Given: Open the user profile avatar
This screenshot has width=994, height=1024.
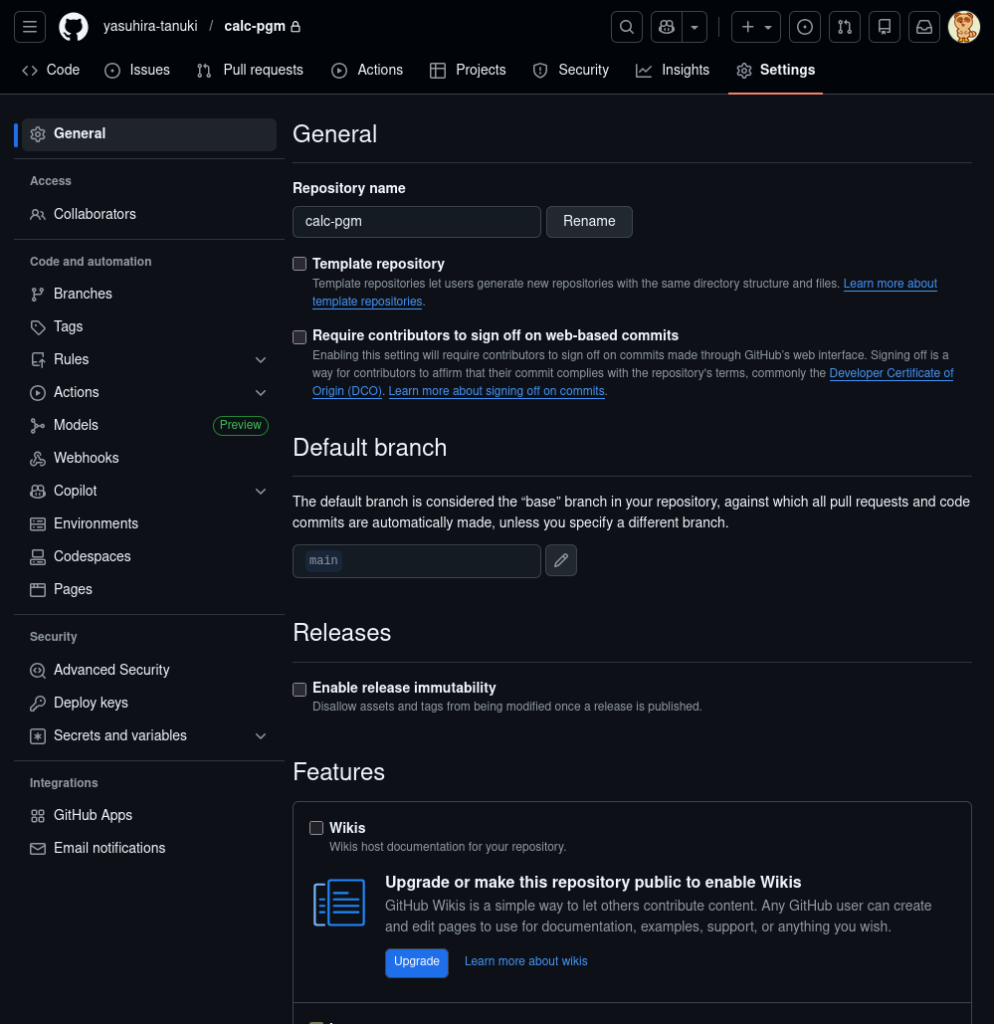Looking at the screenshot, I should click(963, 27).
